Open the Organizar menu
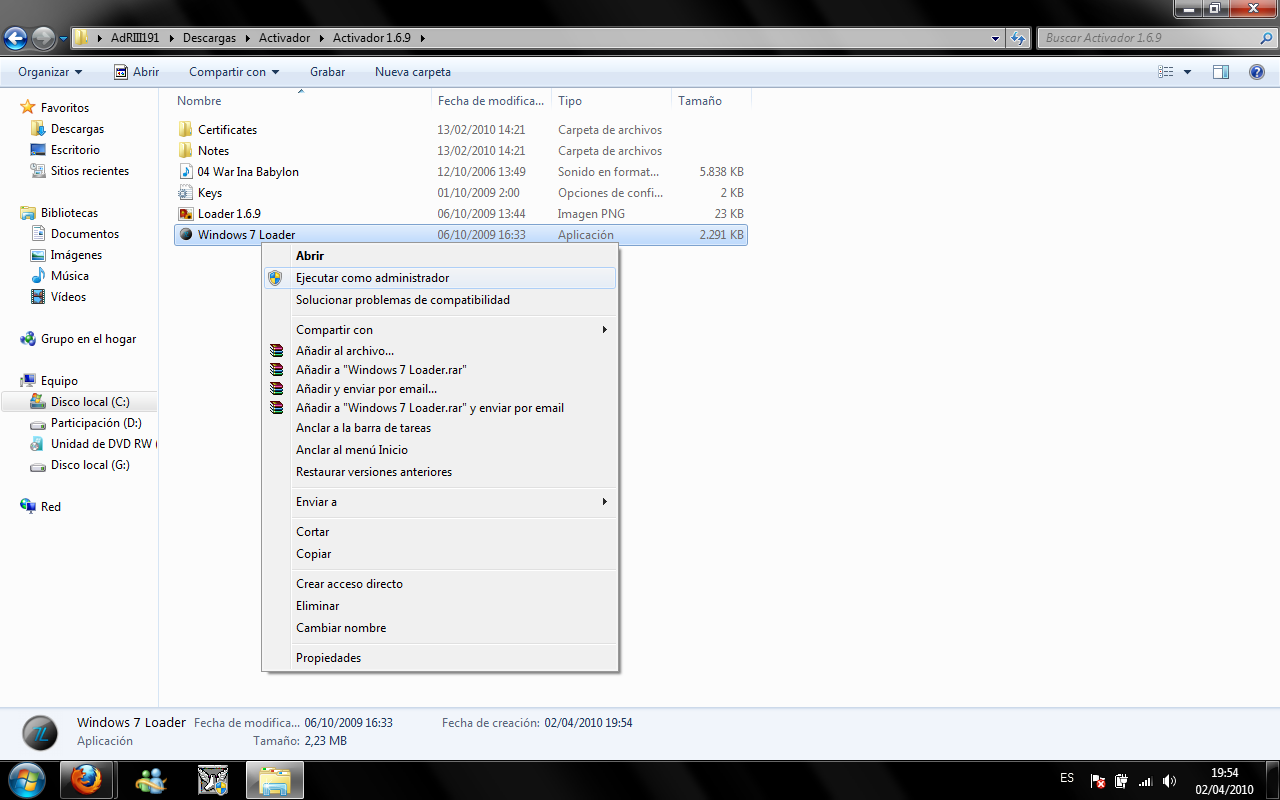 coord(50,72)
